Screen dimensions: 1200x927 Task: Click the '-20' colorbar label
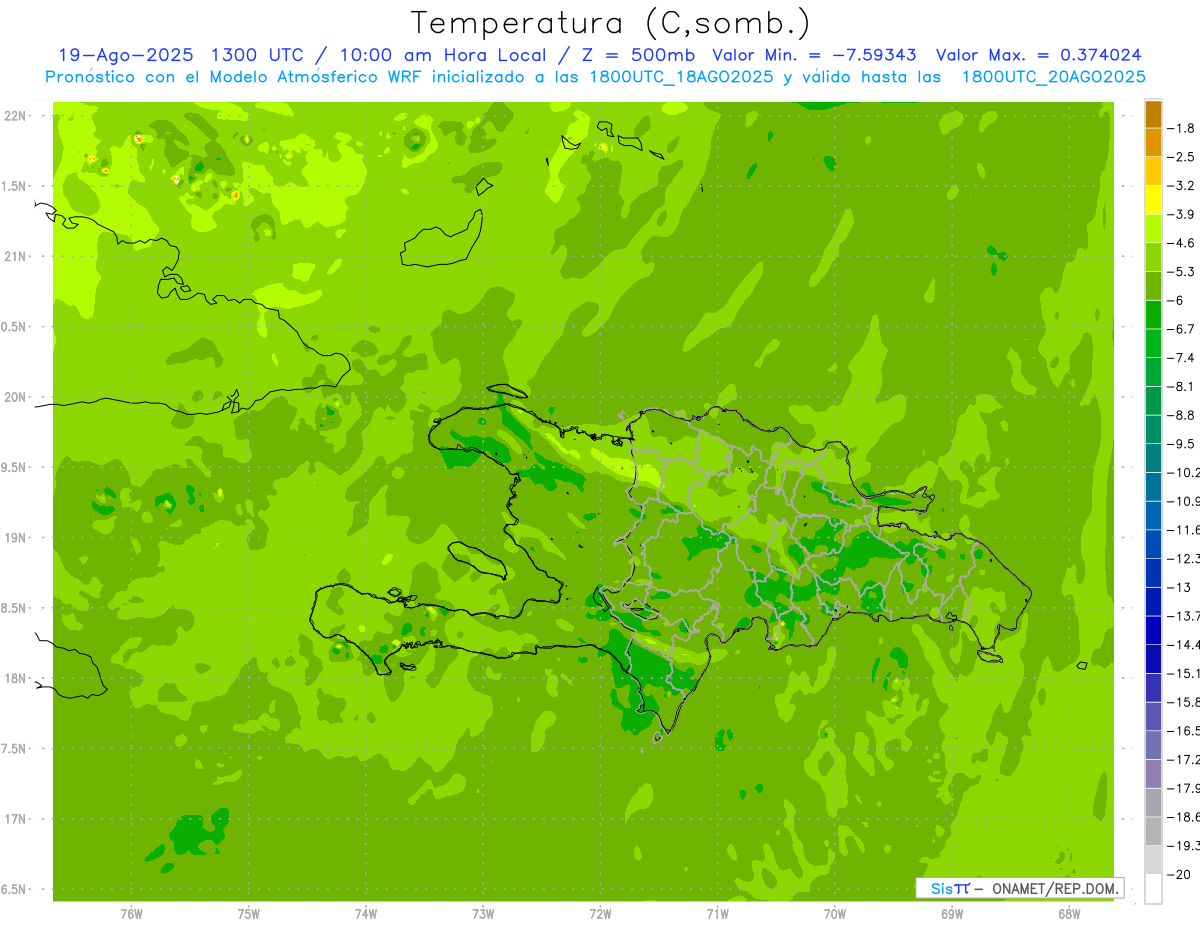click(1180, 875)
